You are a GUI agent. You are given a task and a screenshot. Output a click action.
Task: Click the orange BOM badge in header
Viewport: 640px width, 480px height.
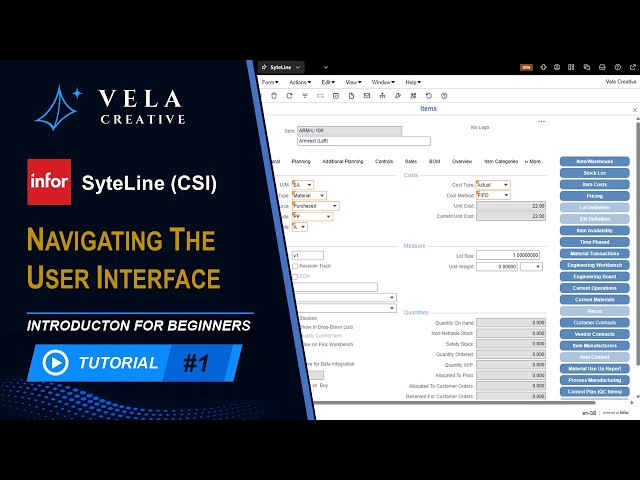point(527,67)
